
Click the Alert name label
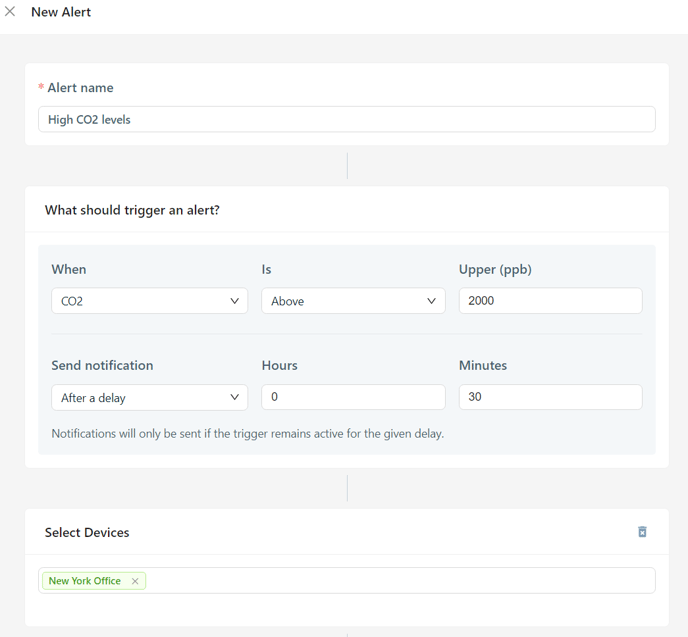[x=80, y=88]
